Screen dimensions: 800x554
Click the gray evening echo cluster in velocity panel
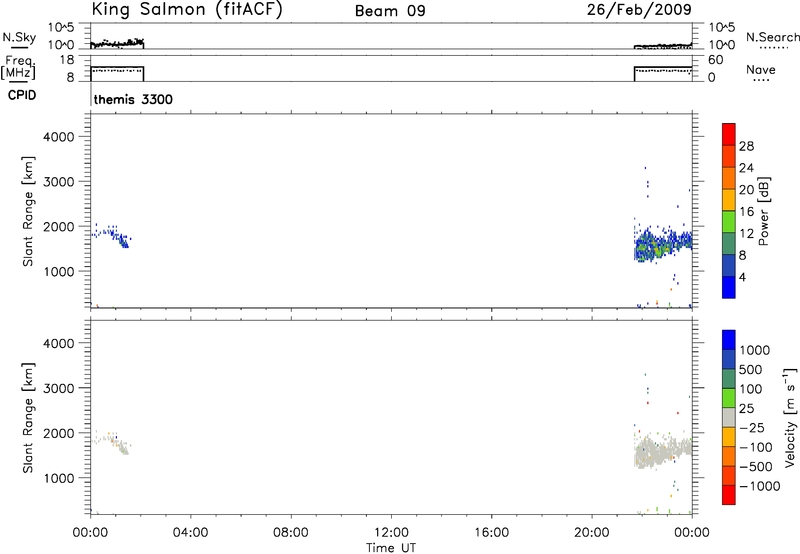(662, 451)
